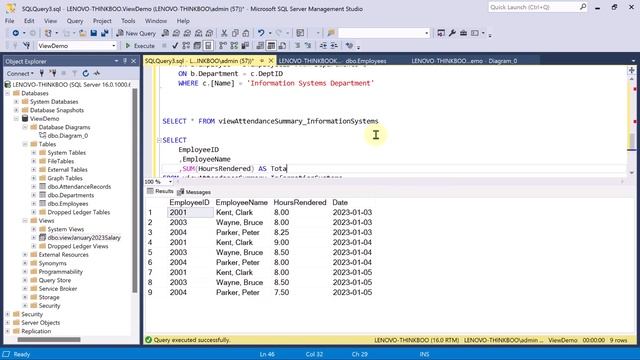Screen dimensions: 640x360
Task: Click the editor vertical scrollbar thumb
Action: 631,141
